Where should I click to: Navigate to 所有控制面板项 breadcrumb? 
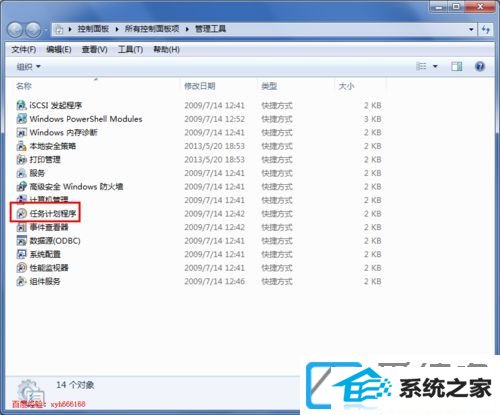click(x=152, y=29)
